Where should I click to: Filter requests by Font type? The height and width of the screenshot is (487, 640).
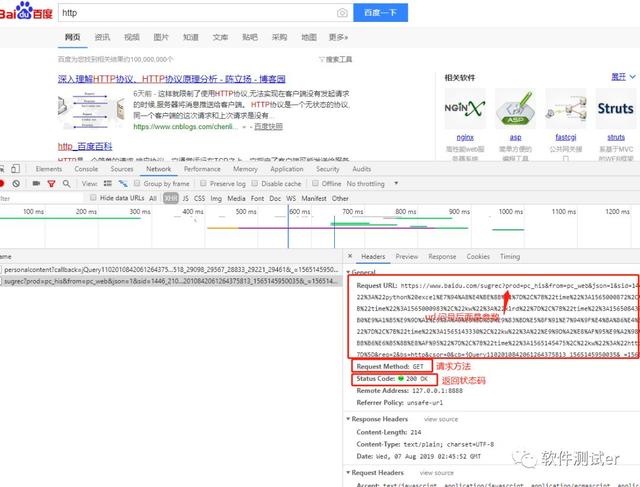pyautogui.click(x=257, y=198)
